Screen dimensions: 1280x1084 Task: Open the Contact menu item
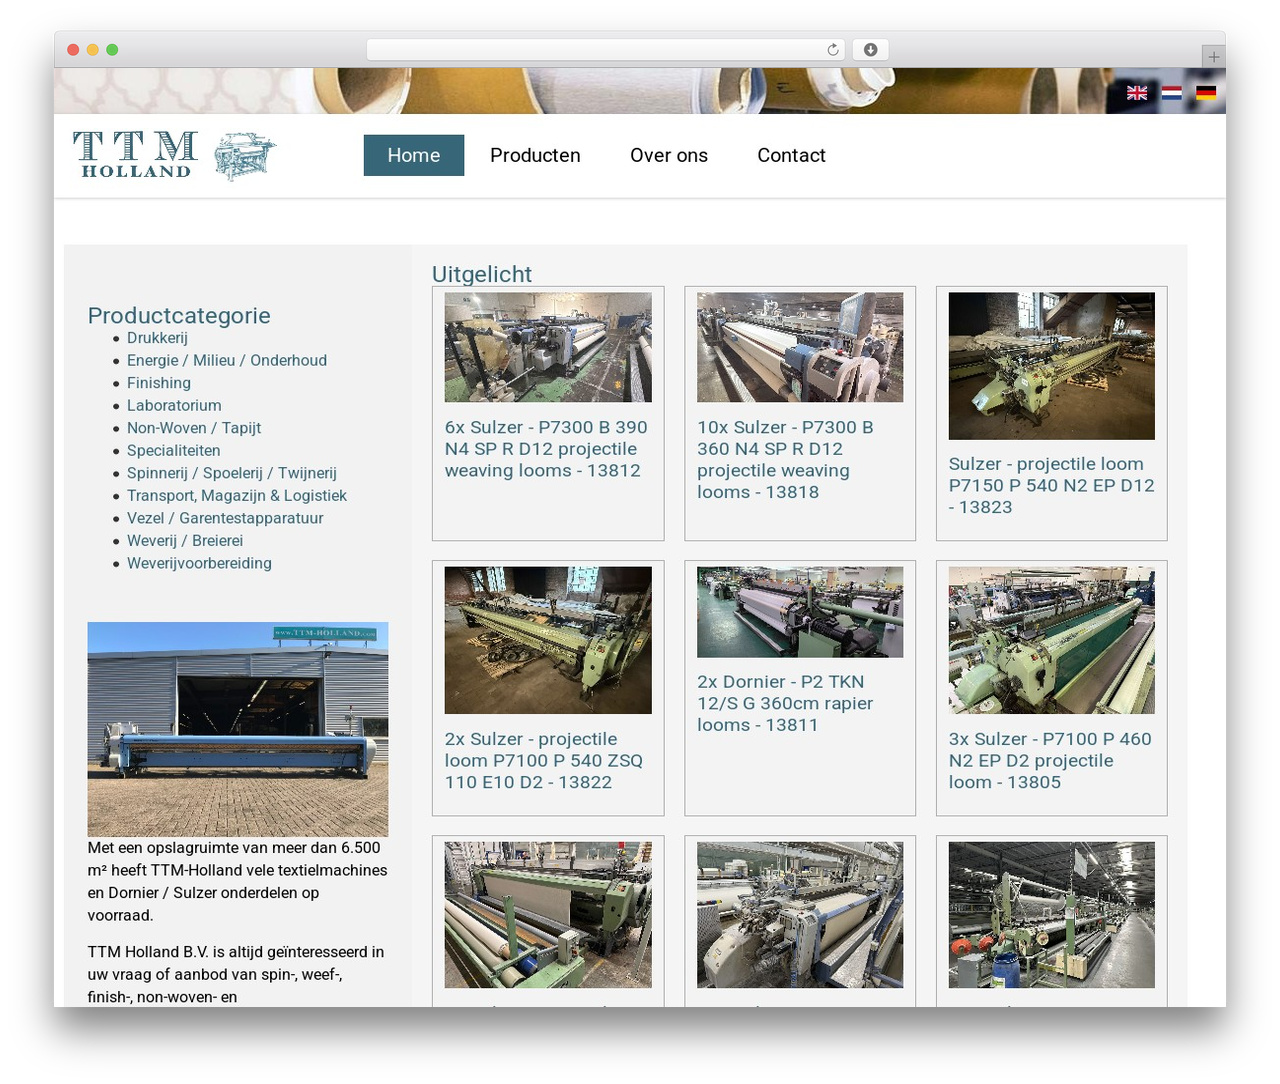(791, 155)
